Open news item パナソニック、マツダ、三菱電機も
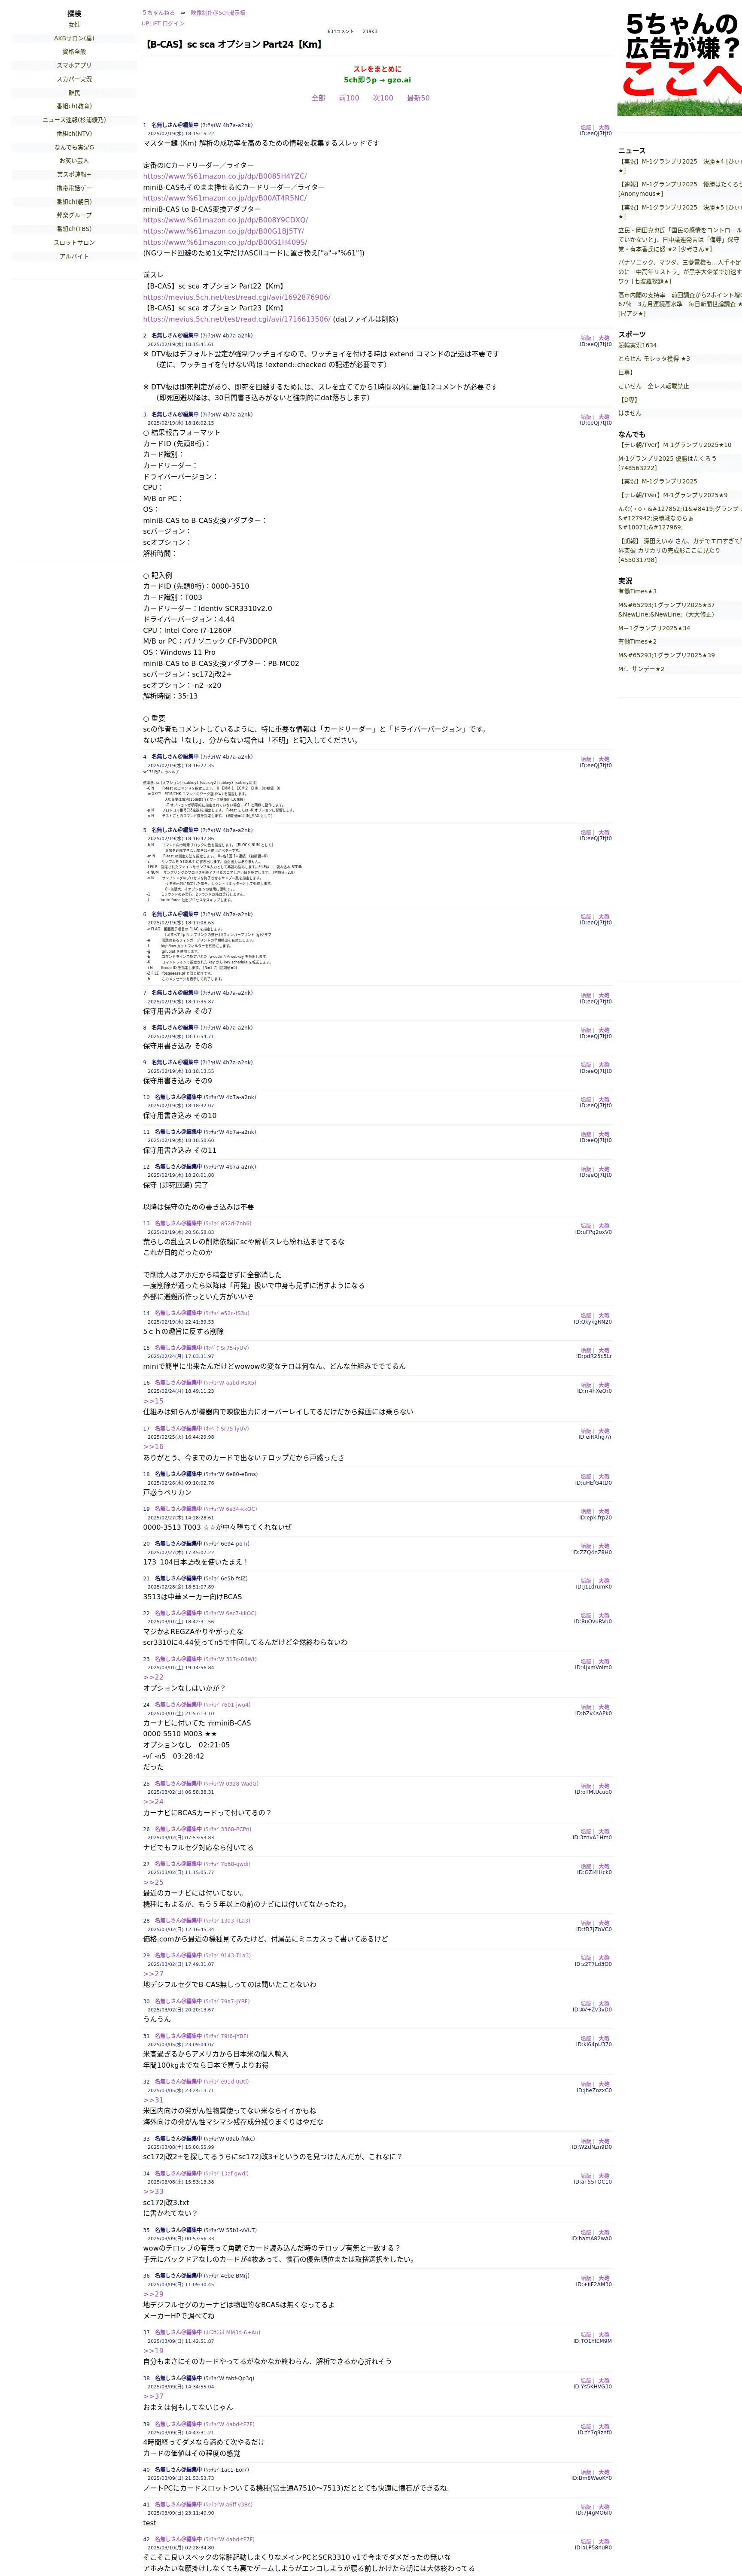Screen dimensions: 742x2576 (680, 272)
